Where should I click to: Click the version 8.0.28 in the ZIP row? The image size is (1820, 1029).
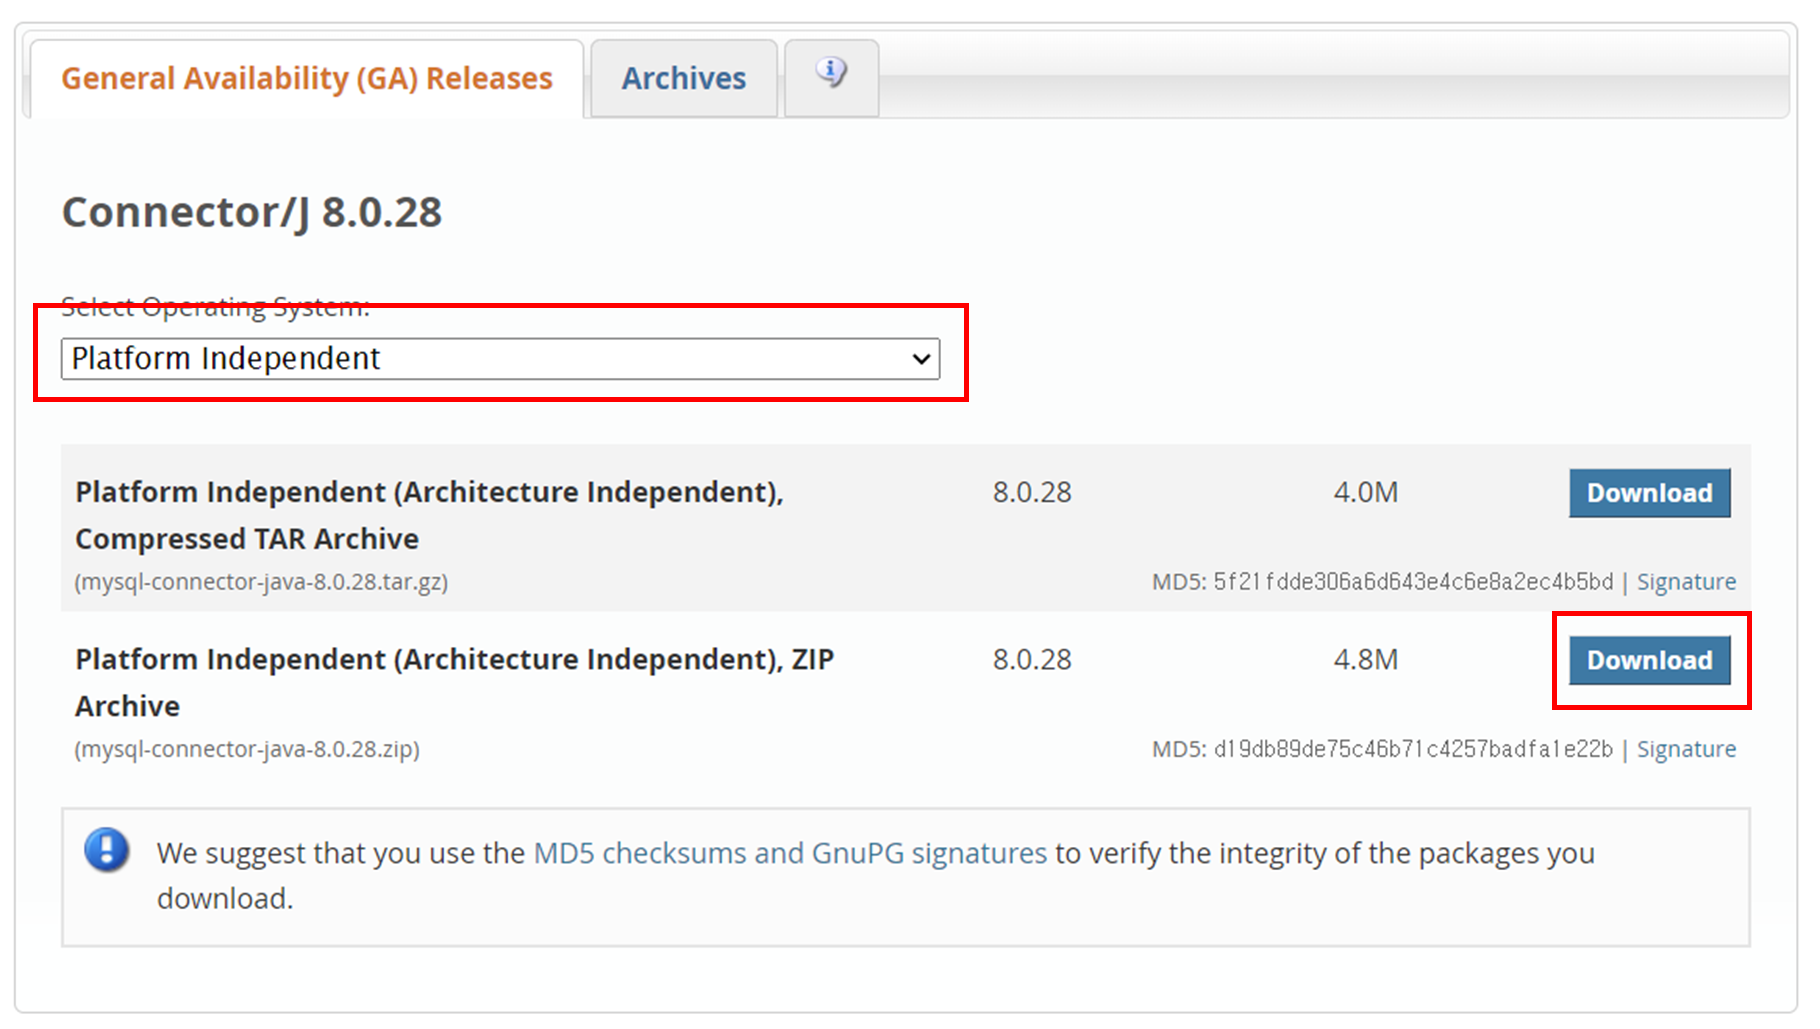click(x=1032, y=659)
